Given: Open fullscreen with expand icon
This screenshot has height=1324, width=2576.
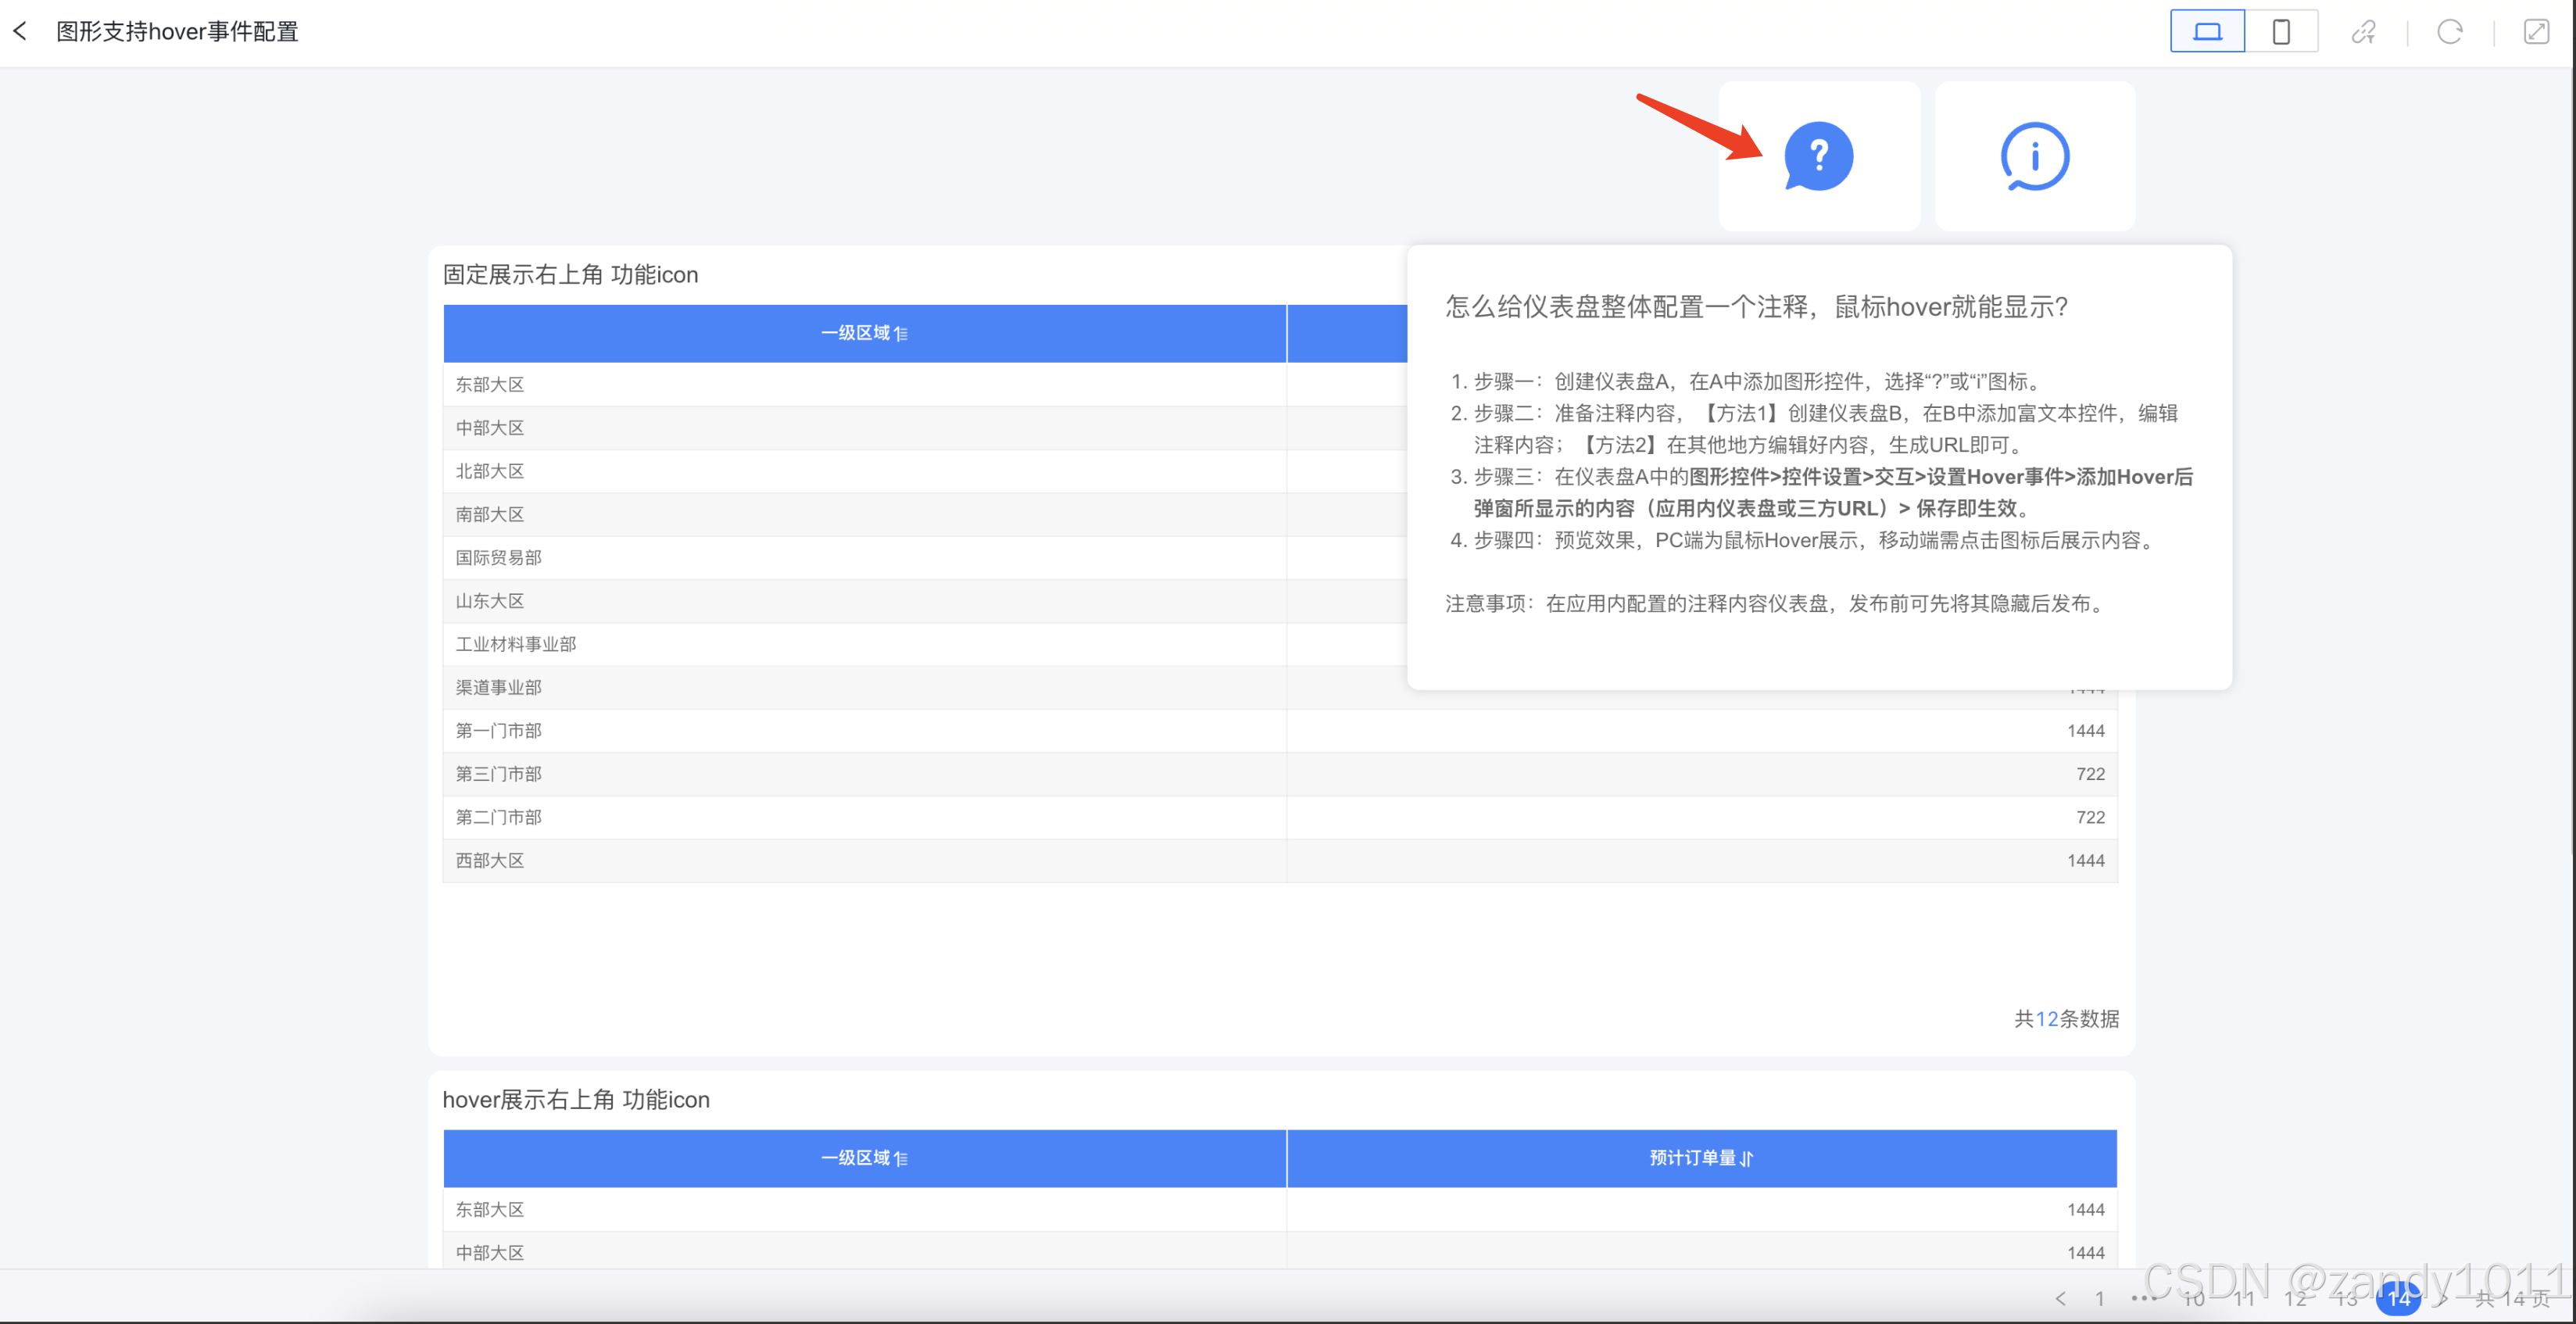Looking at the screenshot, I should pyautogui.click(x=2536, y=31).
